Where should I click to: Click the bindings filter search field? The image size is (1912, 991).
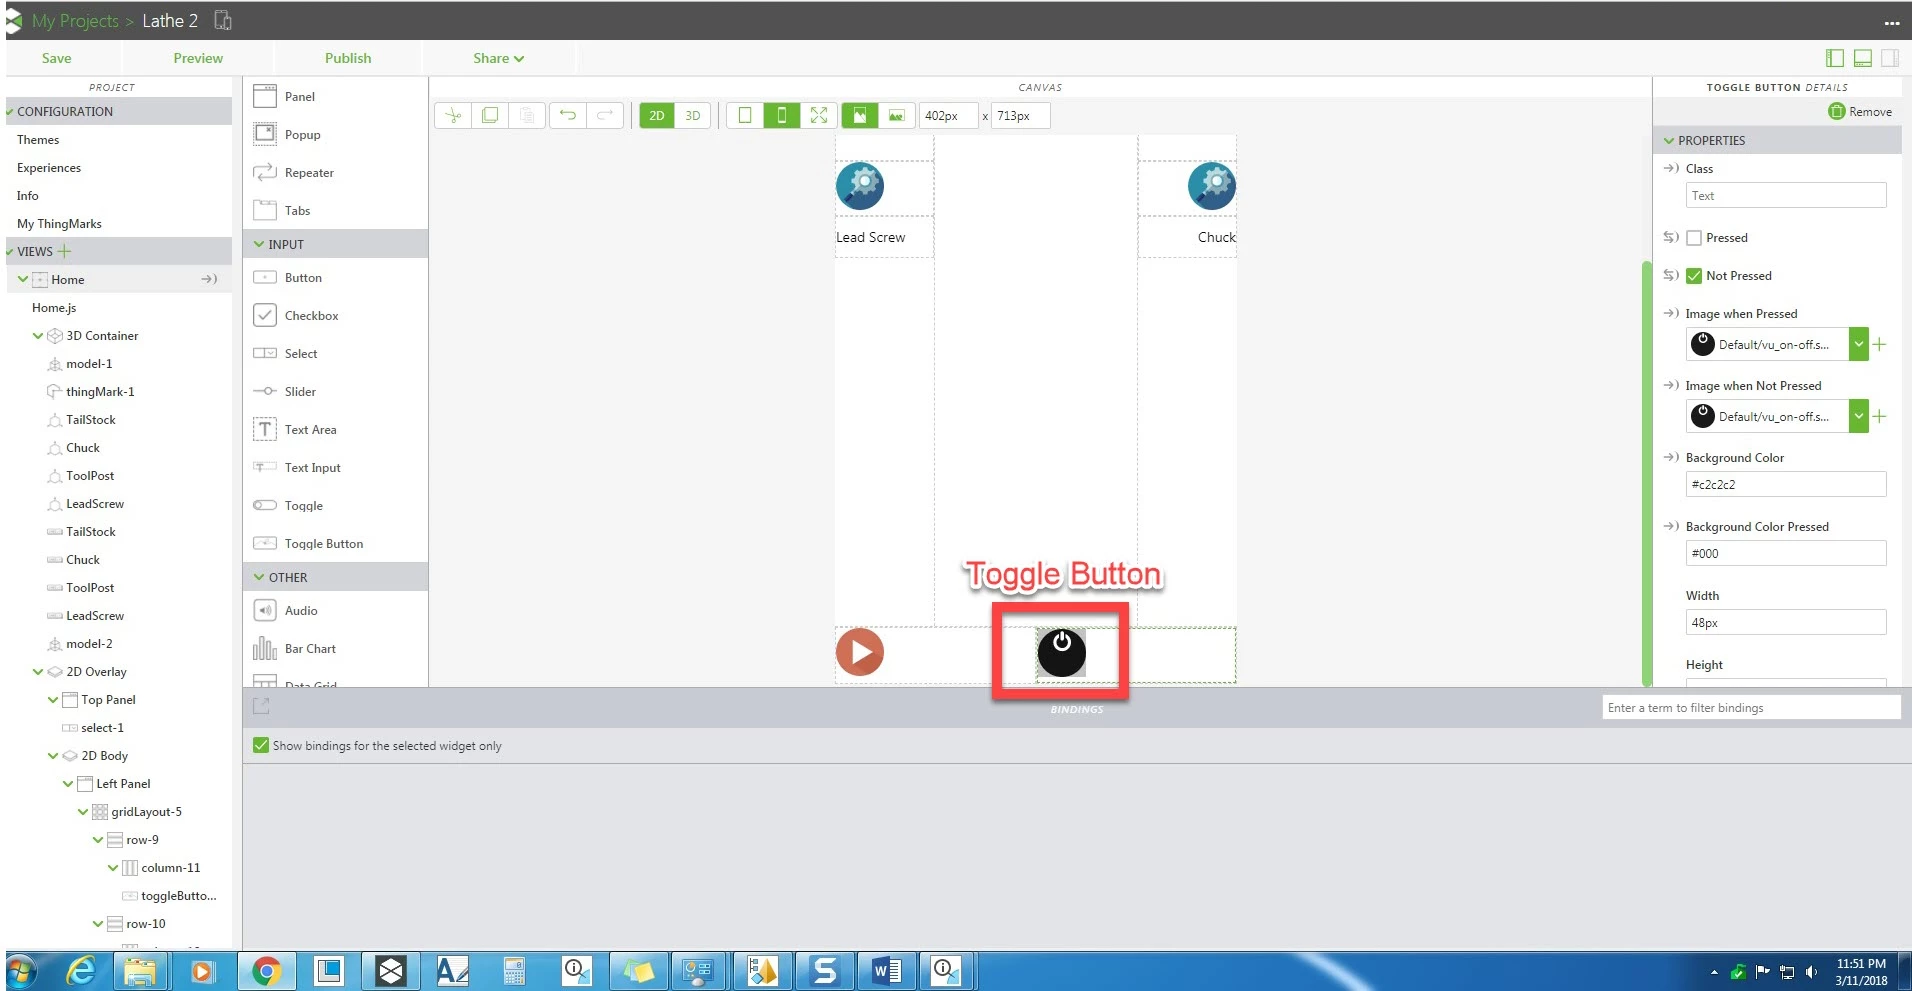pyautogui.click(x=1750, y=708)
